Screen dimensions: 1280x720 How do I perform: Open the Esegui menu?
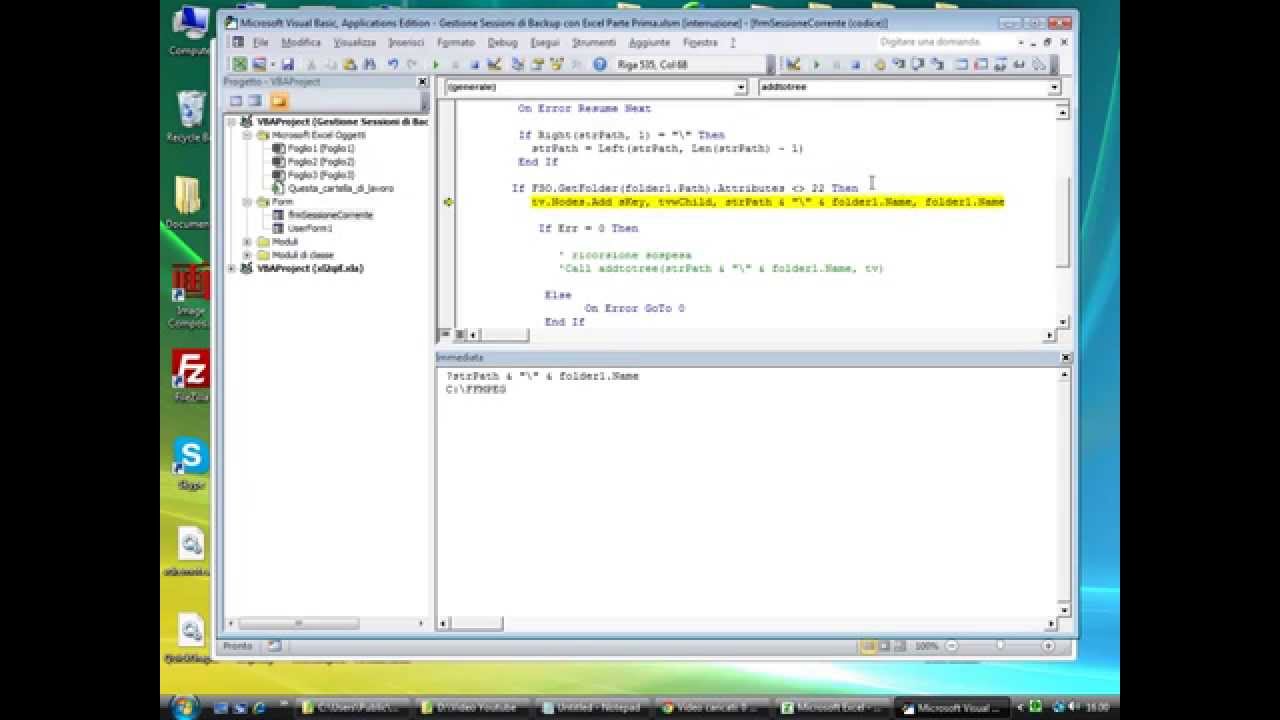coord(545,42)
